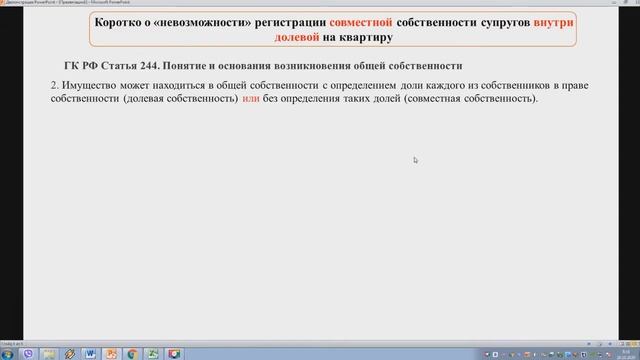Viewport: 640px width, 360px height.
Task: Switch to green Excel taskbar icon
Action: click(153, 354)
